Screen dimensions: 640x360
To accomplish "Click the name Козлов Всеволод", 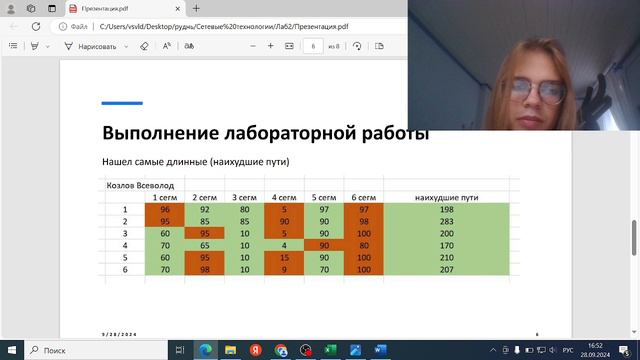I will [x=140, y=185].
